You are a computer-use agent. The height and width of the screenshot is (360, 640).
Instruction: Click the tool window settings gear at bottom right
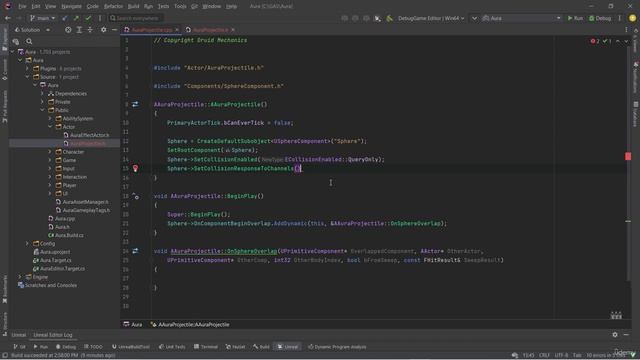pos(615,335)
